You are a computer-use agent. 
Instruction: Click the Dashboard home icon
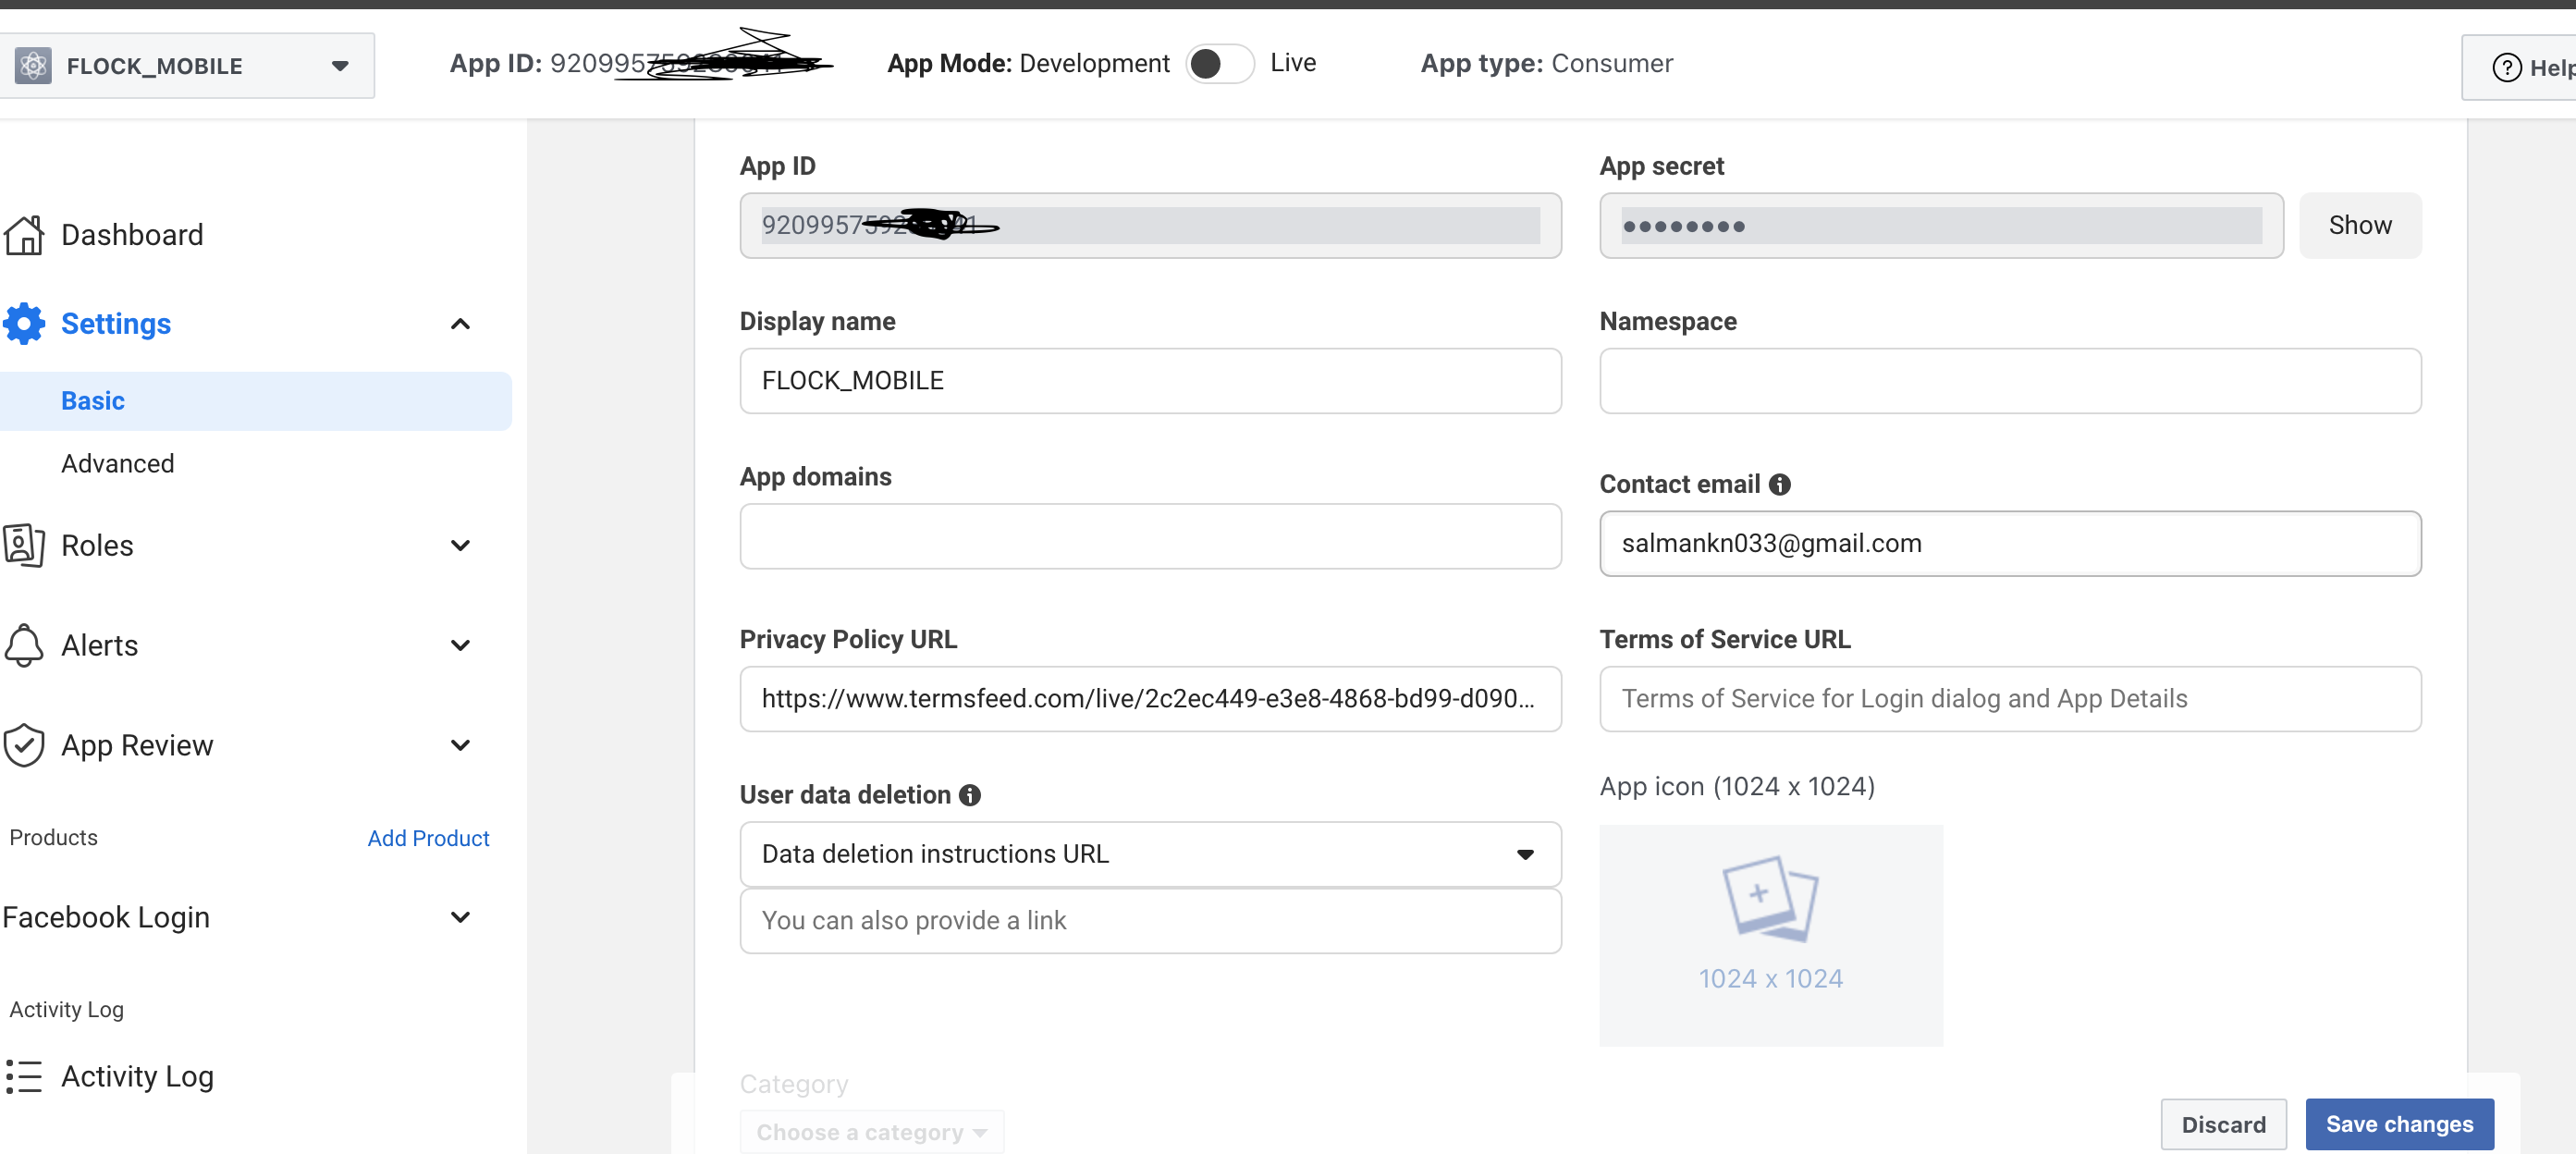click(x=24, y=234)
